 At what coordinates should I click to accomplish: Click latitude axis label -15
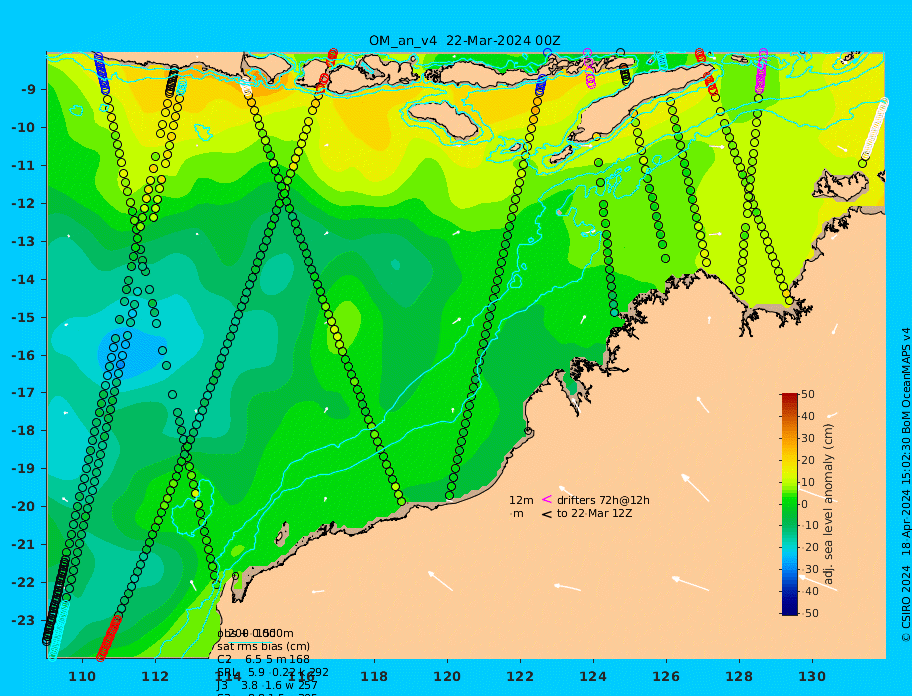[24, 317]
